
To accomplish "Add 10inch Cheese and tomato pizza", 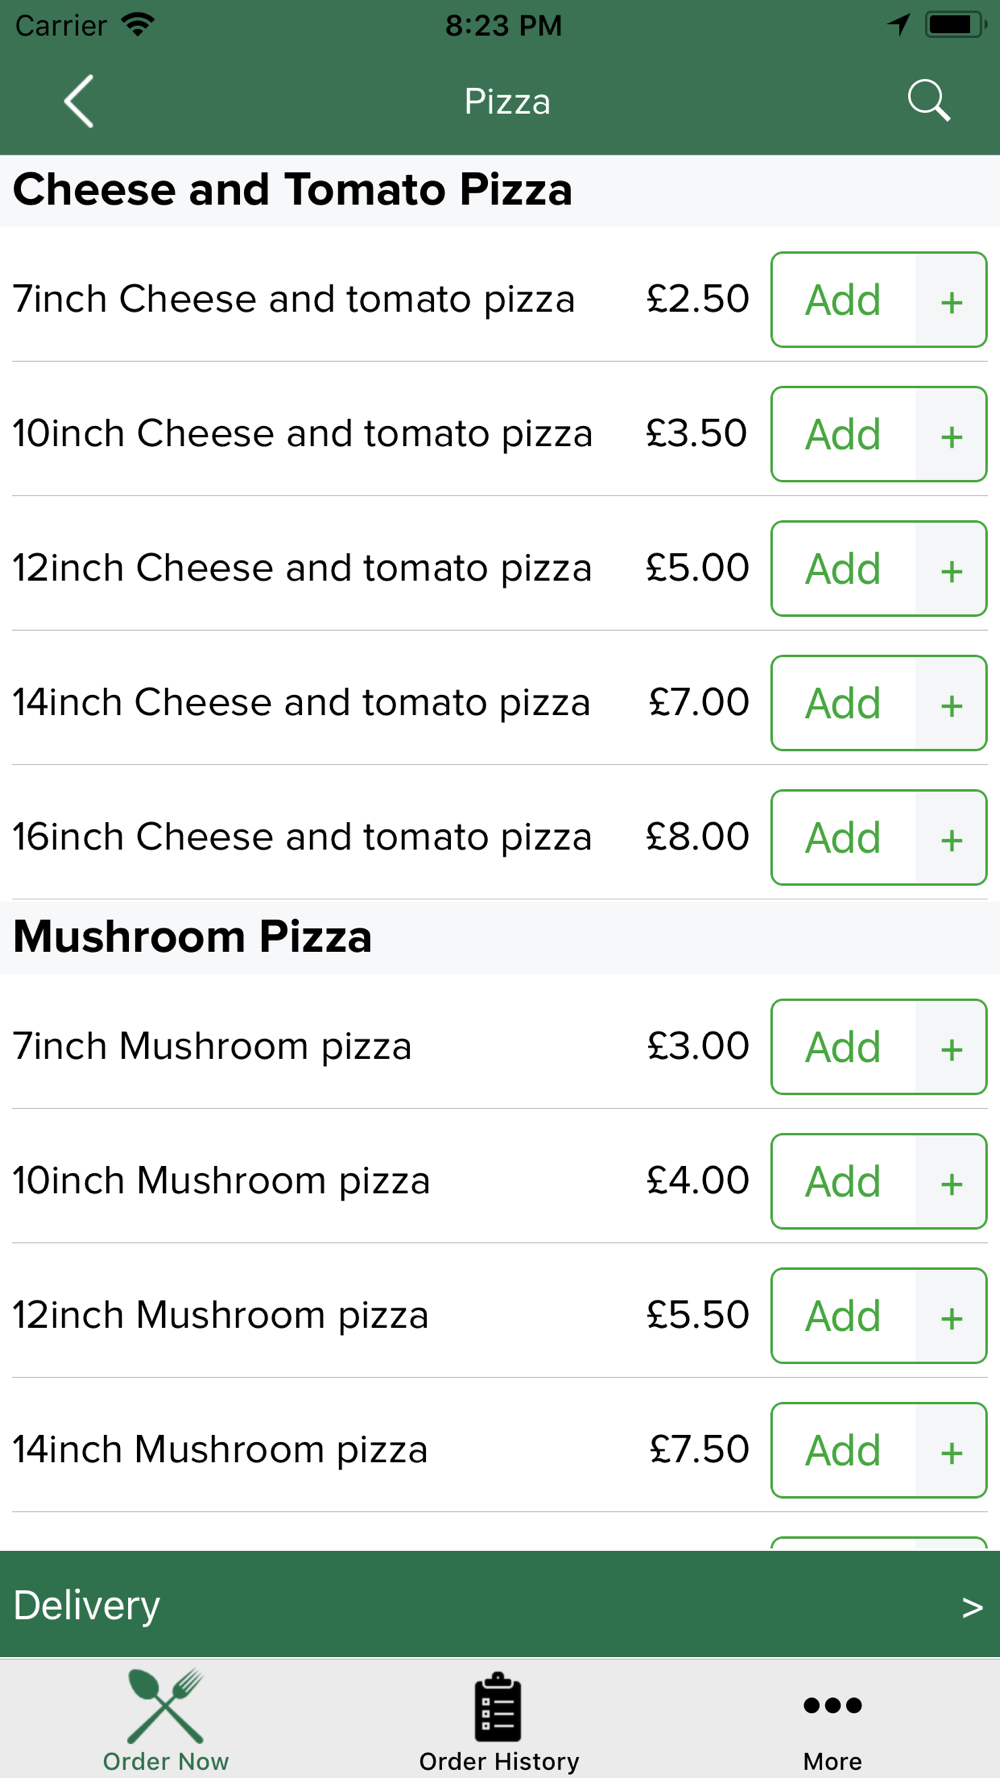I will coord(843,434).
